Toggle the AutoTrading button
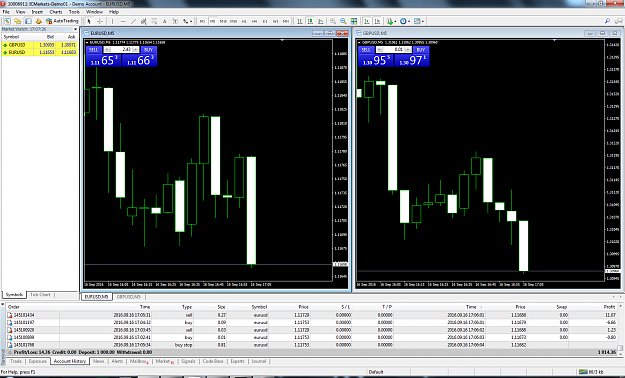The width and height of the screenshot is (625, 378). coord(62,21)
